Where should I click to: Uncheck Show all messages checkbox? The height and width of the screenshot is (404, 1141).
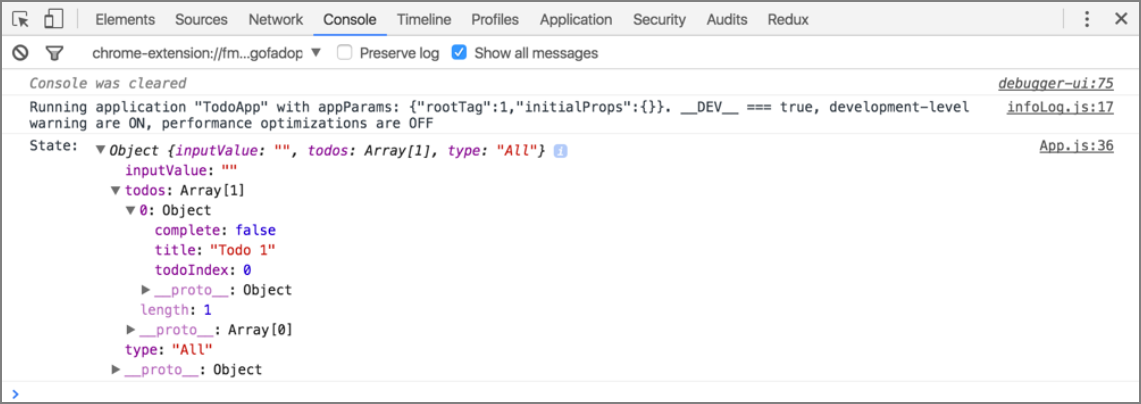click(459, 53)
